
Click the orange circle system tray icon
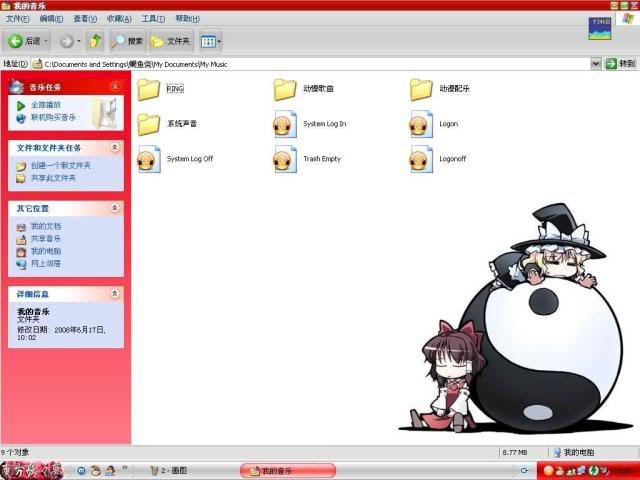pos(549,471)
